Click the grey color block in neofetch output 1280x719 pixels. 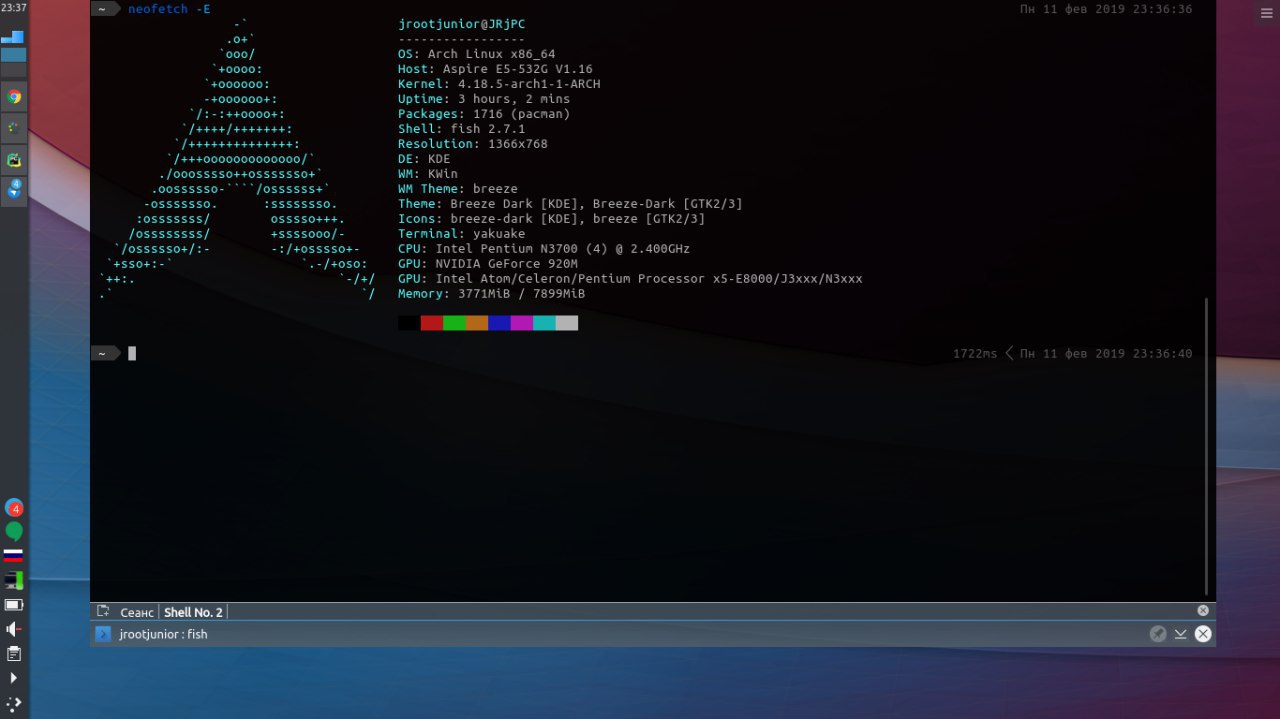point(567,323)
